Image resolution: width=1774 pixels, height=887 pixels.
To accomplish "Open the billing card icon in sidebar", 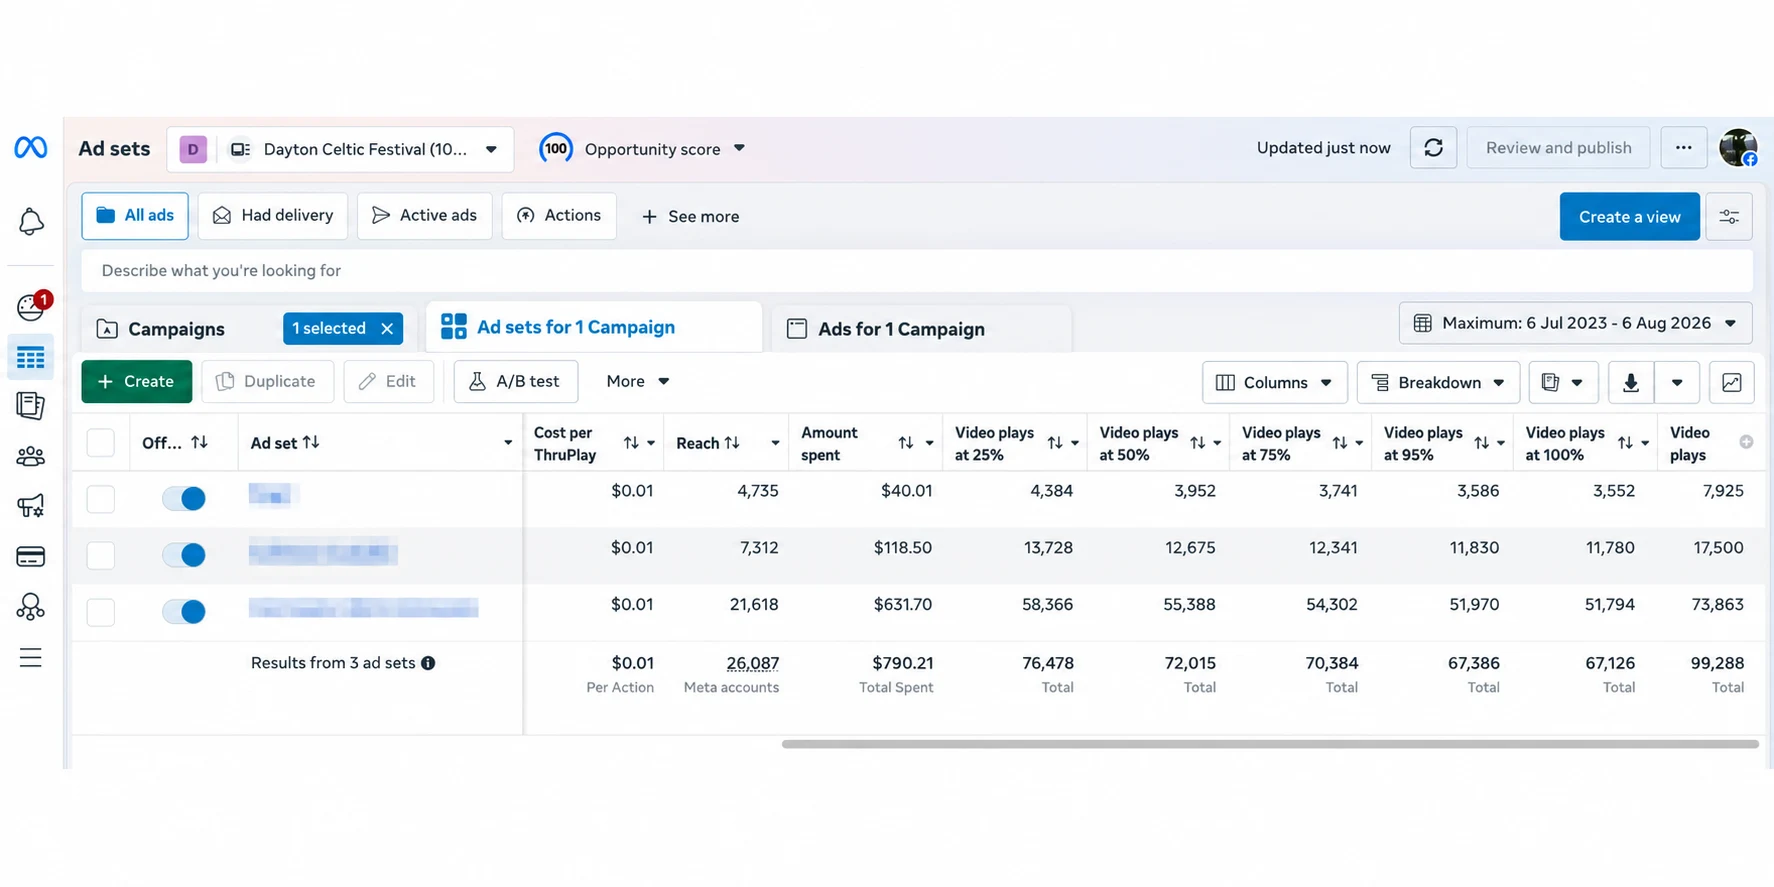I will pyautogui.click(x=31, y=557).
